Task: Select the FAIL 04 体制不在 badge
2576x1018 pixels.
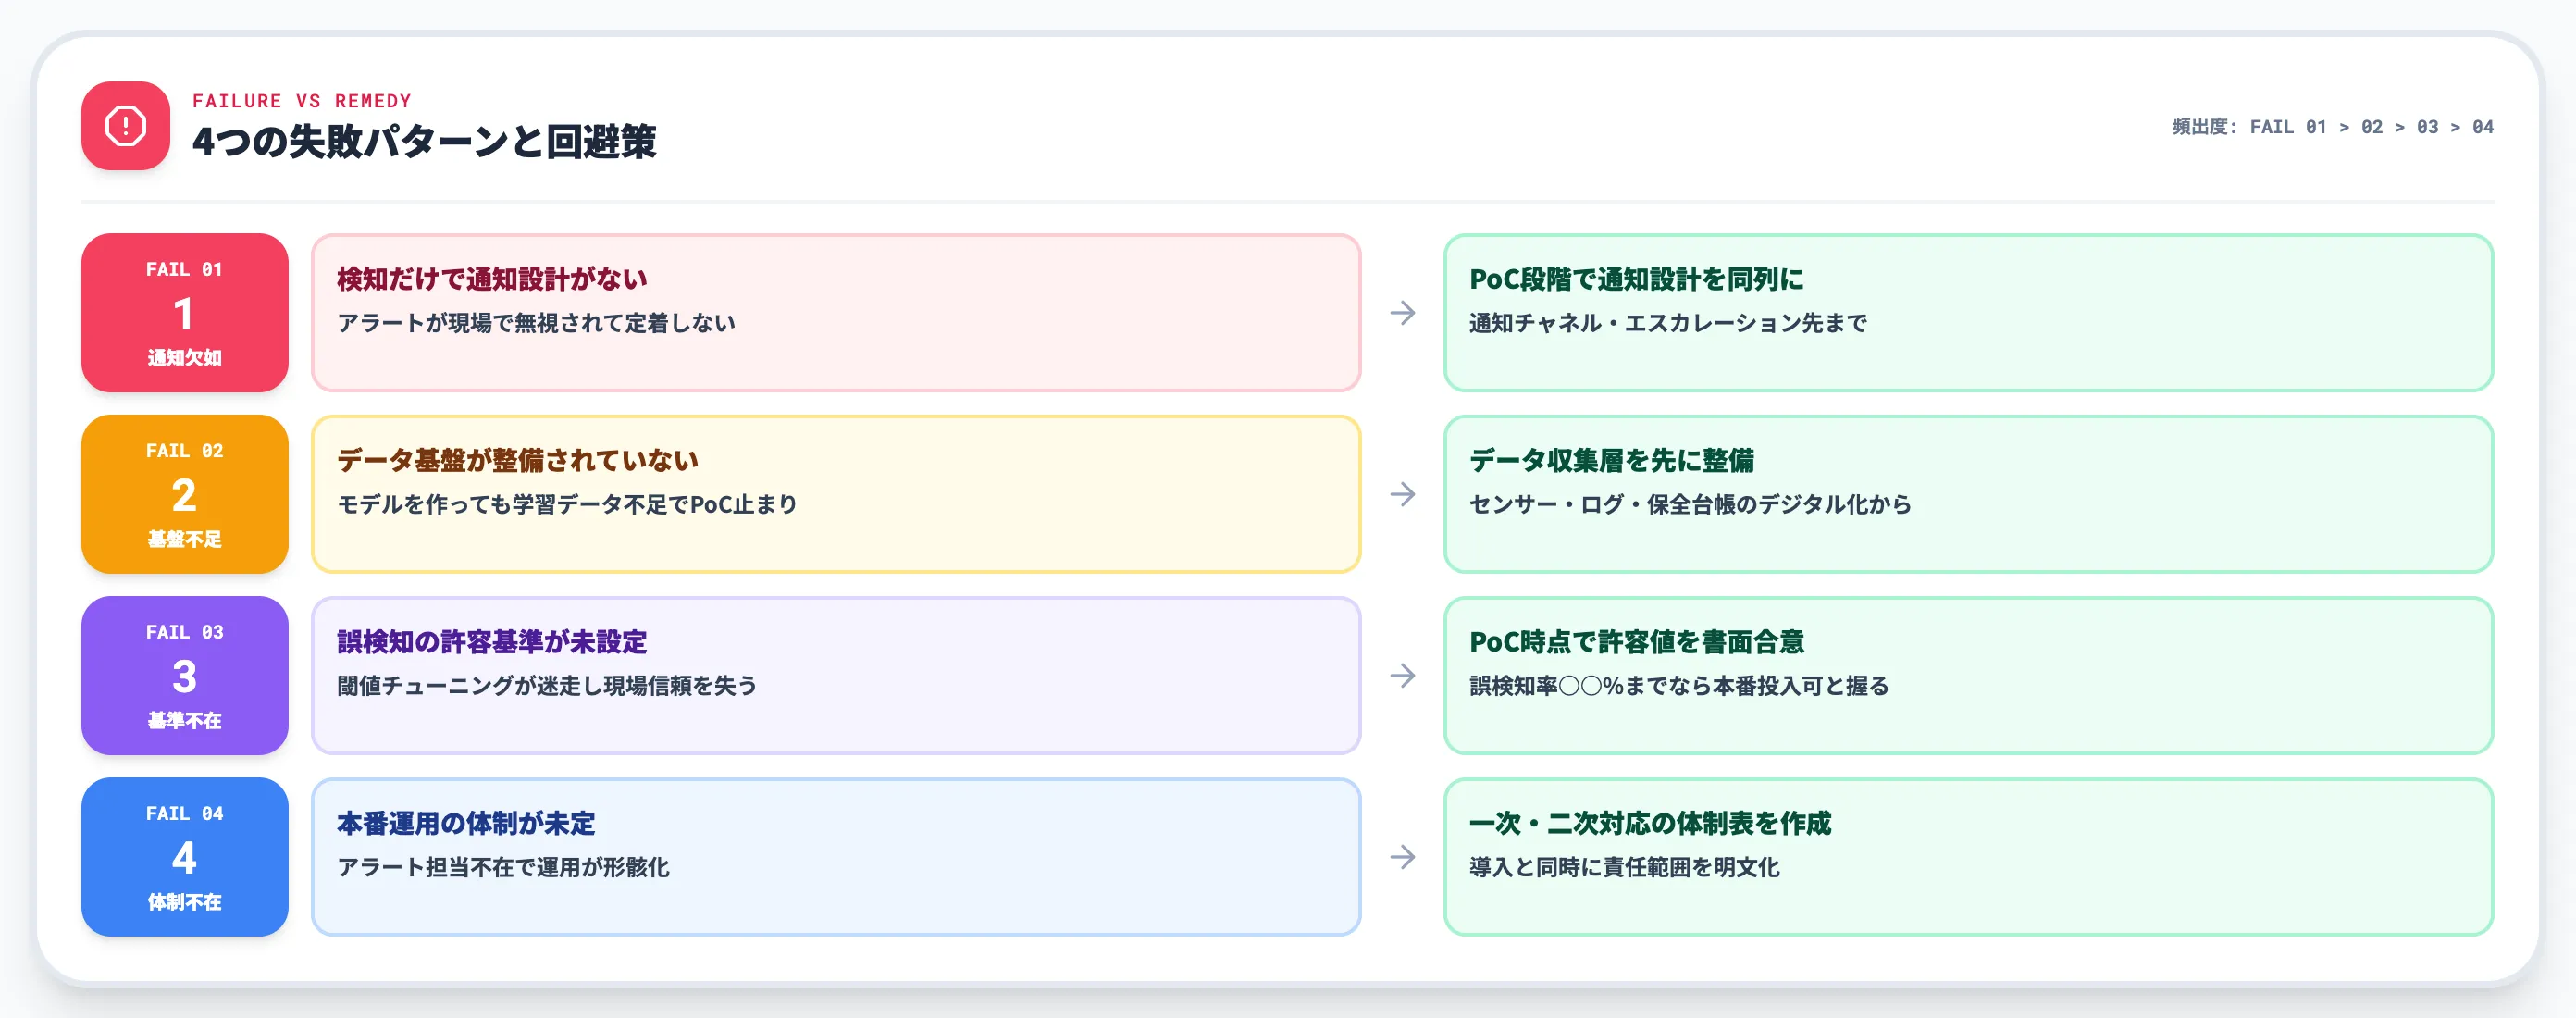Action: point(184,857)
